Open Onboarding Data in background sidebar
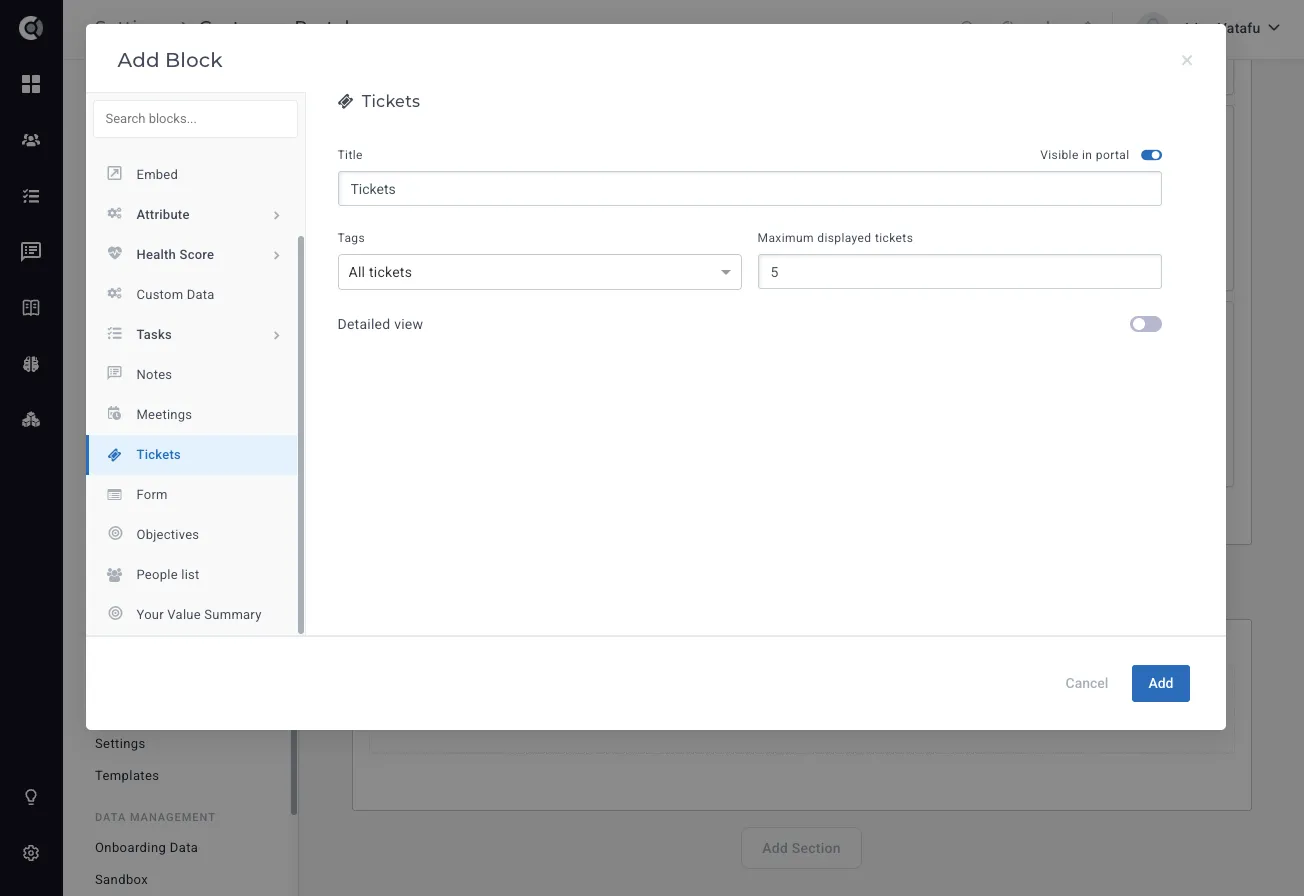The height and width of the screenshot is (896, 1304). [146, 847]
